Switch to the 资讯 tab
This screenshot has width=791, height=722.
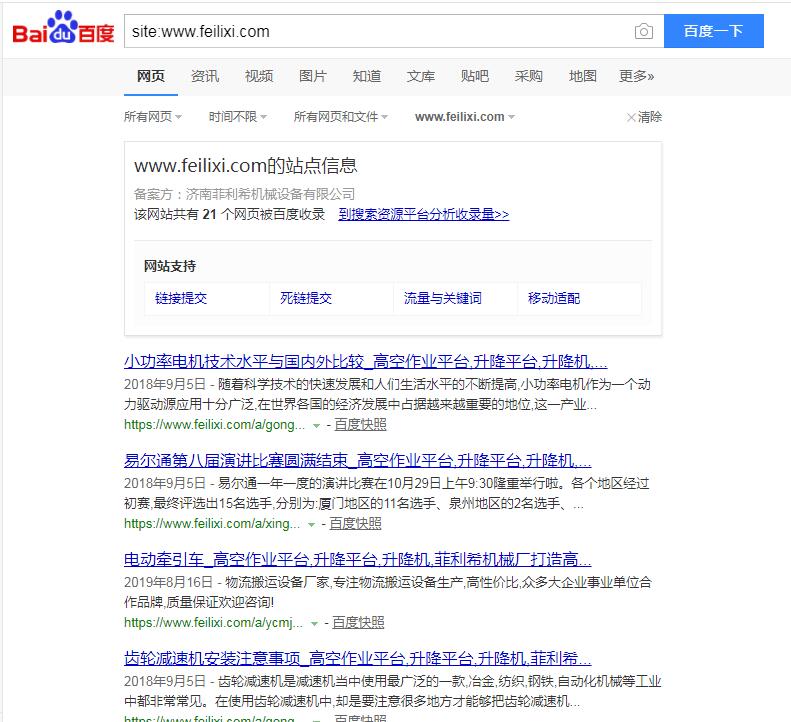pos(205,76)
